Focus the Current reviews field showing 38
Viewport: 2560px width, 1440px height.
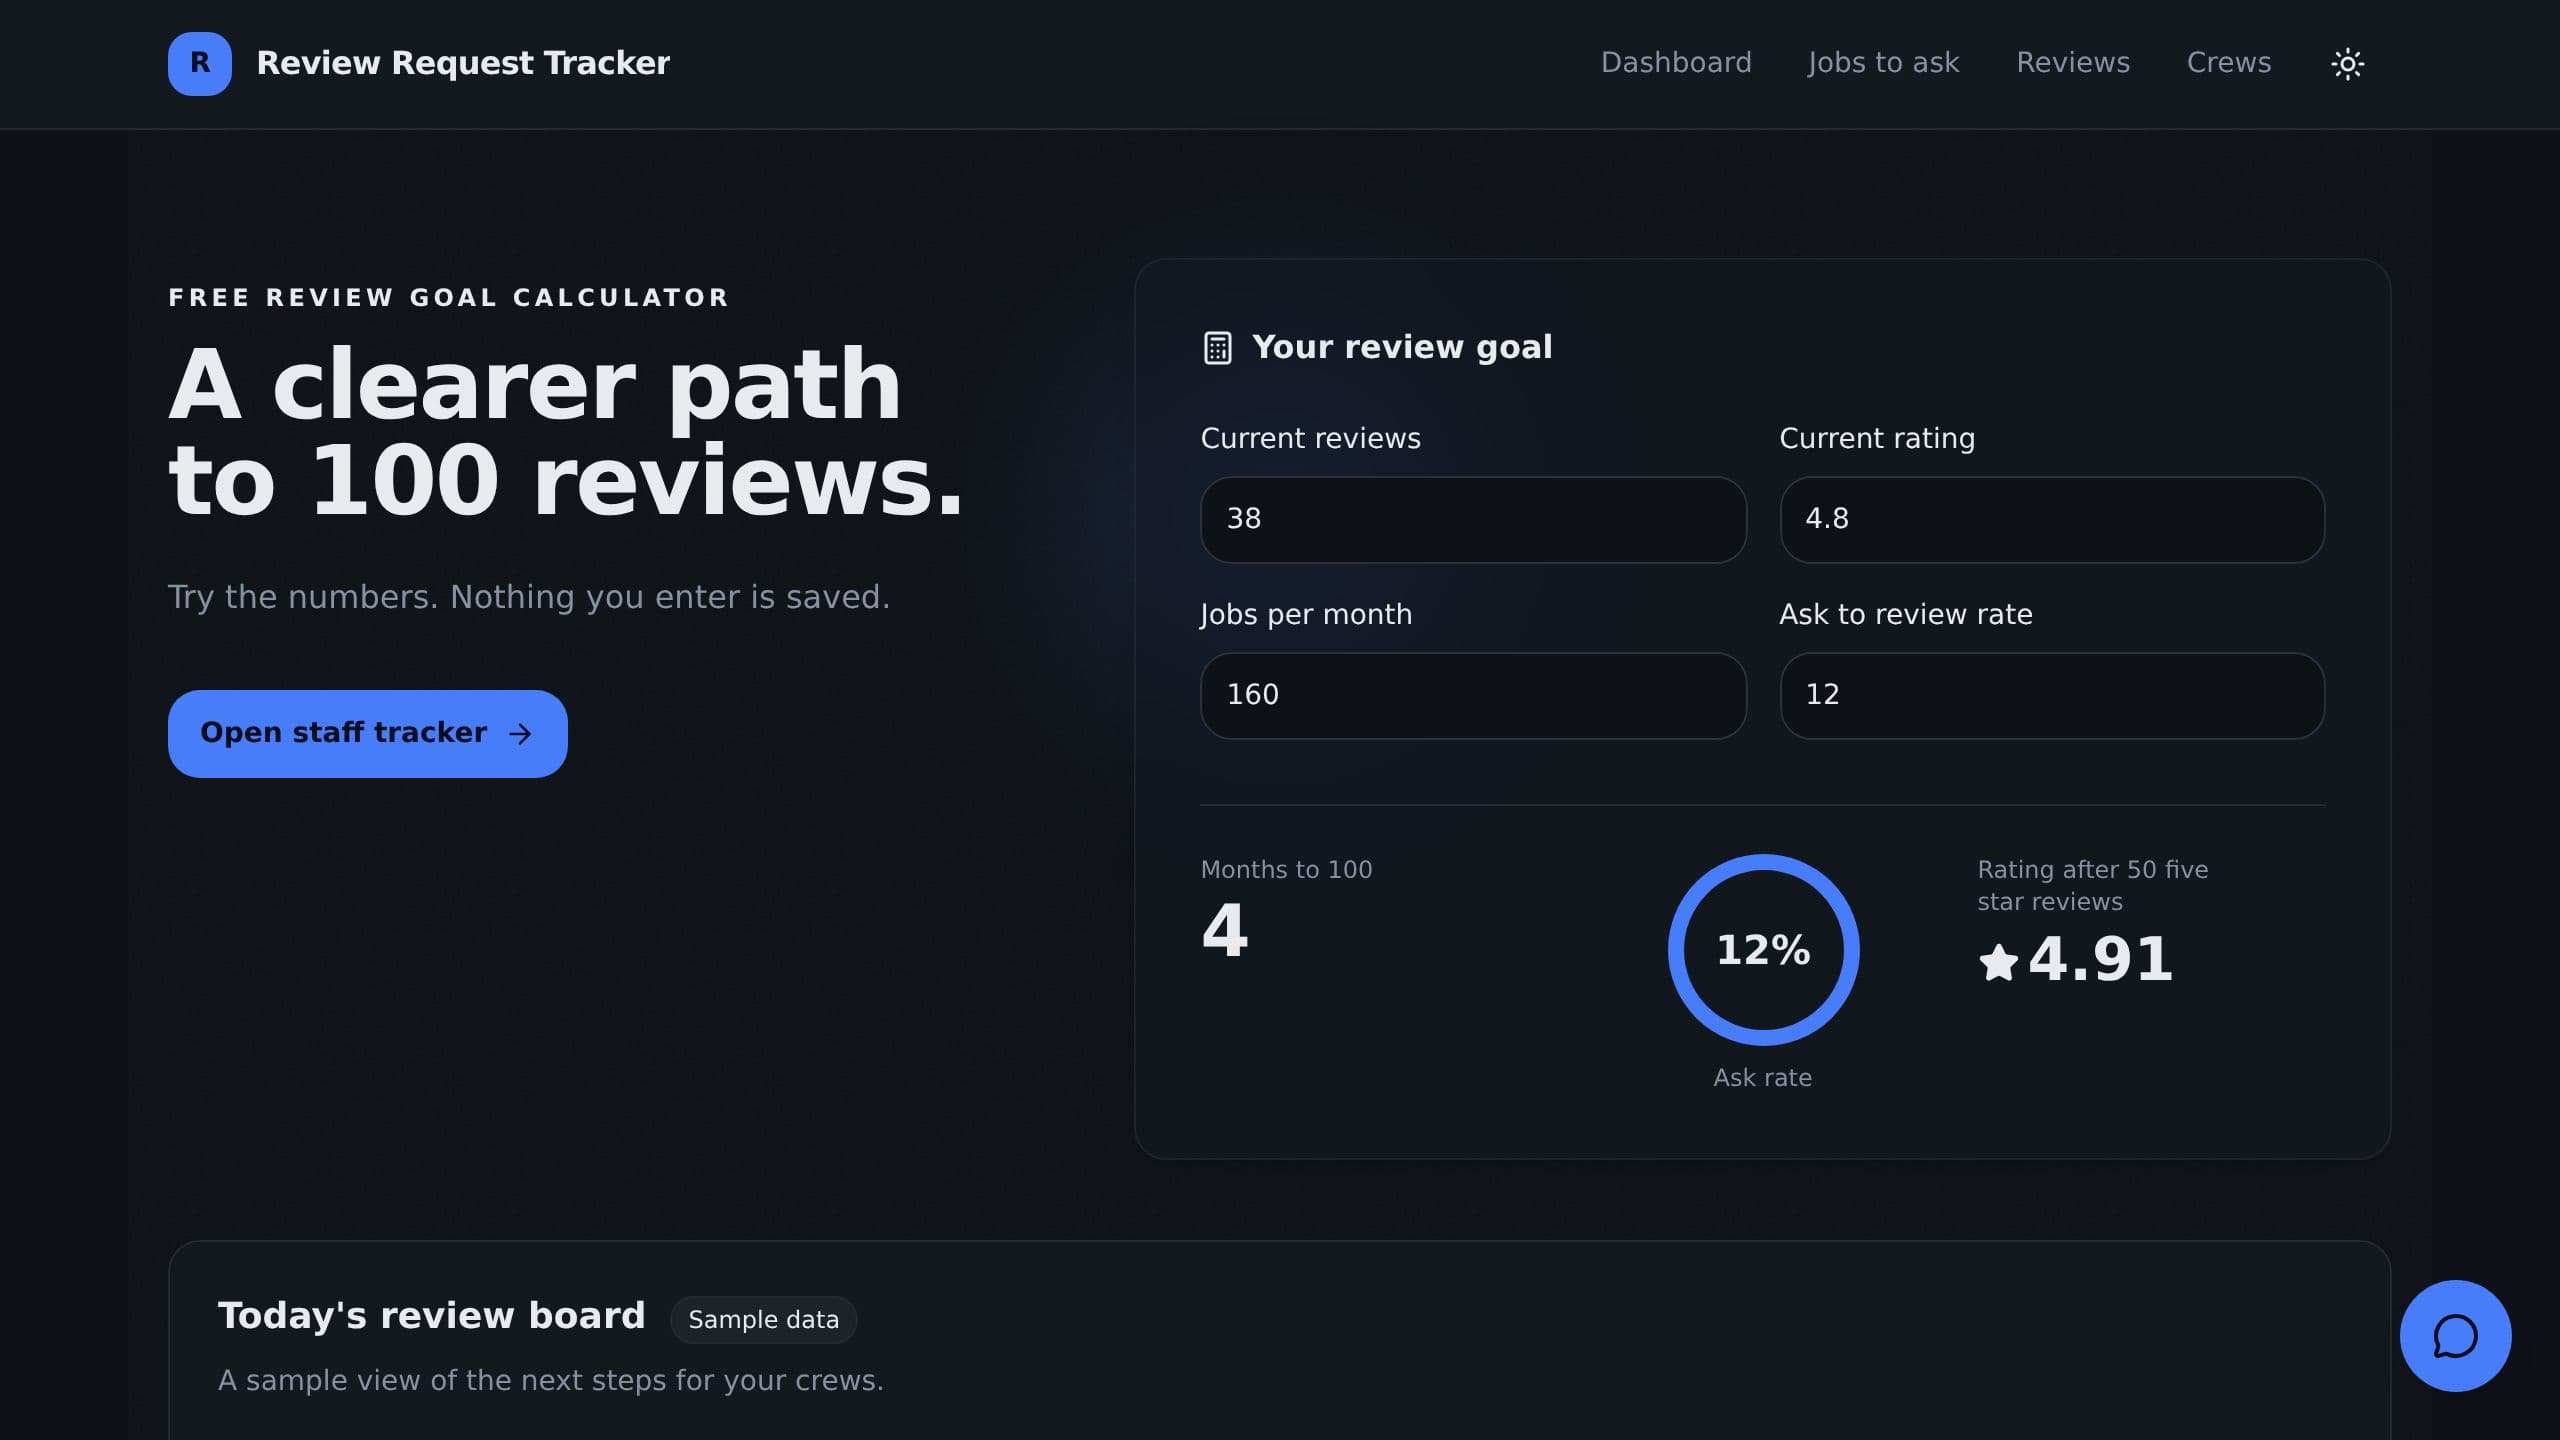tap(1473, 519)
